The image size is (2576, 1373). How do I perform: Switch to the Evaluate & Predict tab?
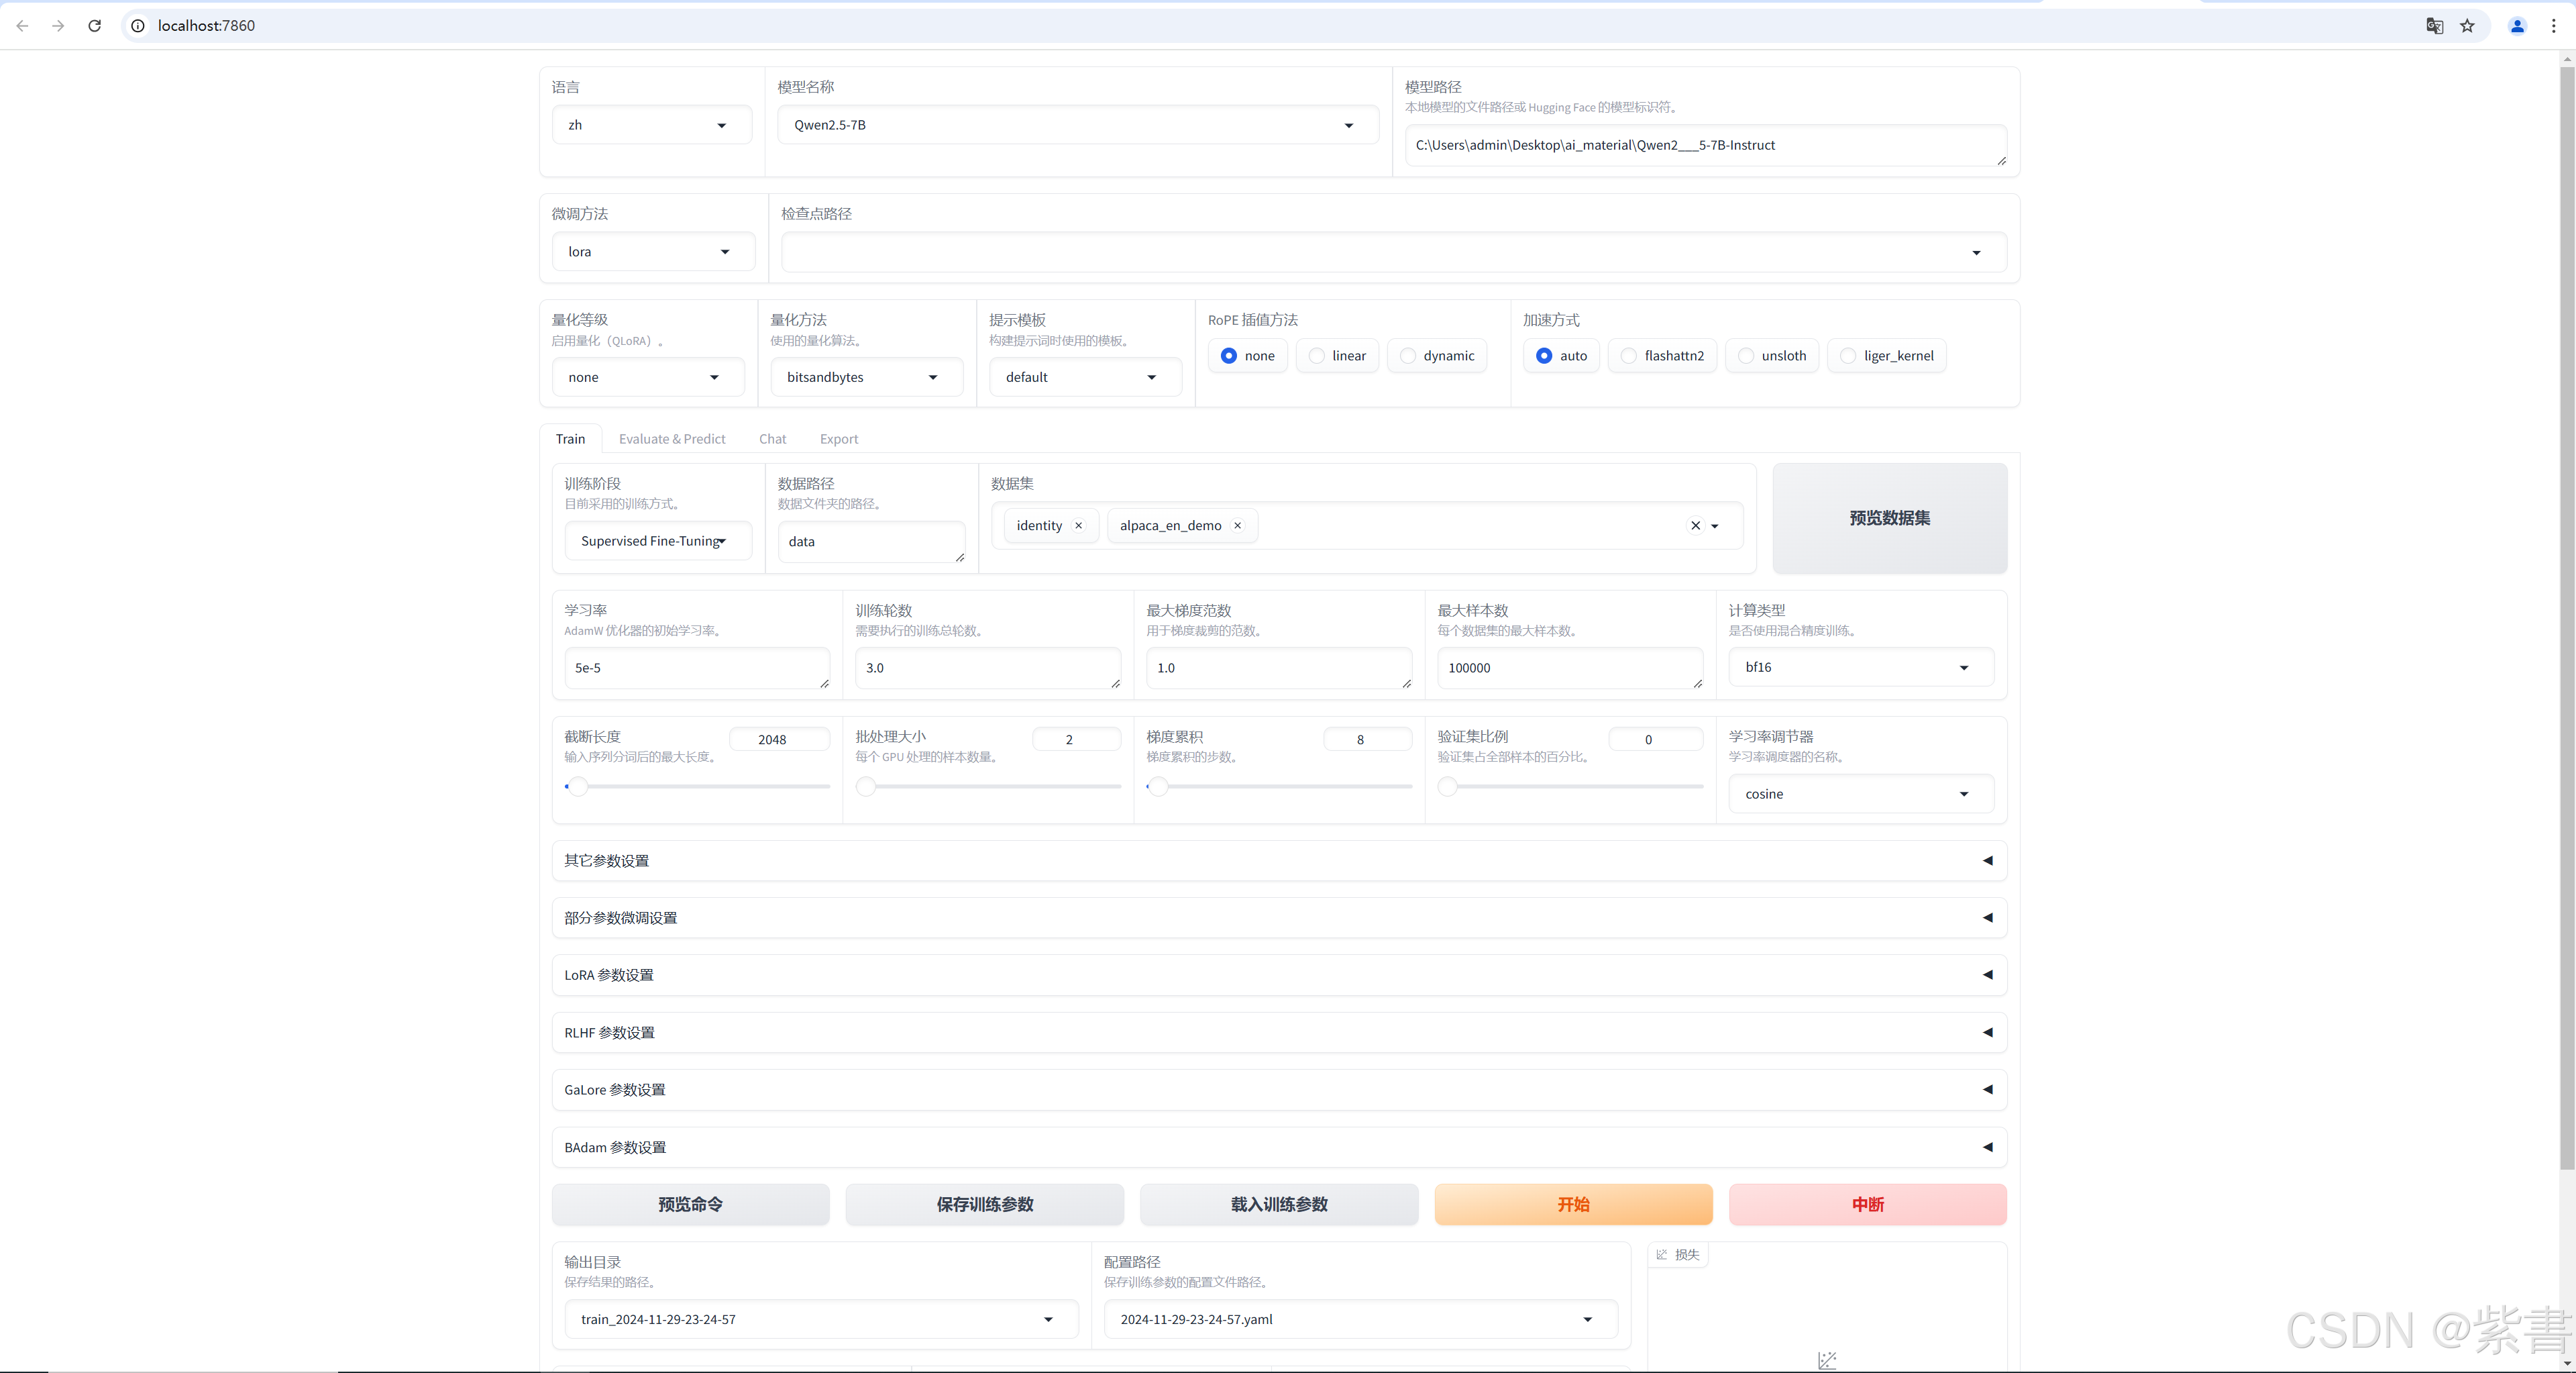671,439
